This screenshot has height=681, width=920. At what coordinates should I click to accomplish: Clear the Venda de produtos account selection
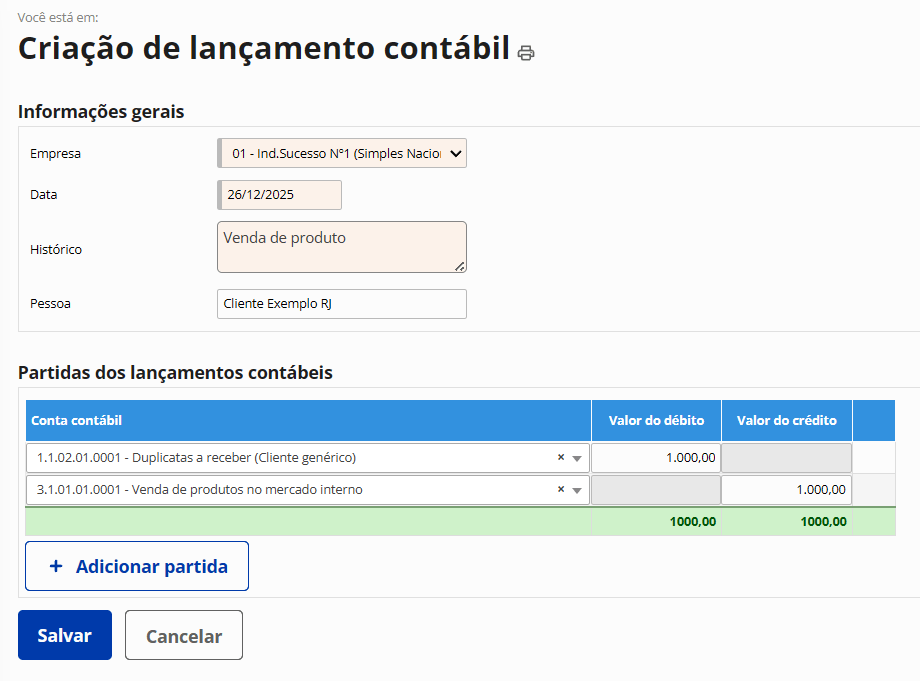pyautogui.click(x=560, y=490)
